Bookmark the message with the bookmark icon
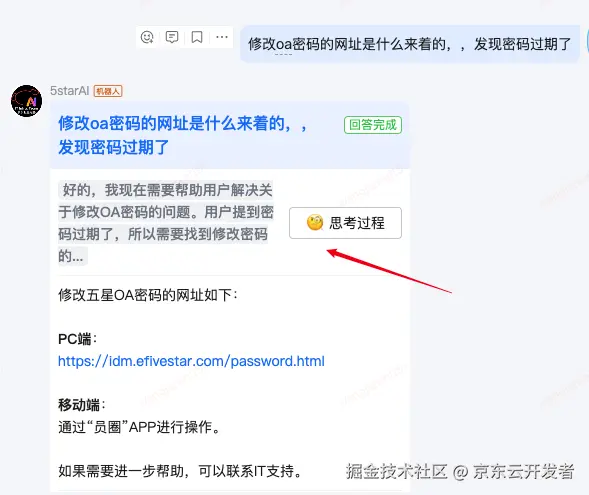 pos(197,37)
